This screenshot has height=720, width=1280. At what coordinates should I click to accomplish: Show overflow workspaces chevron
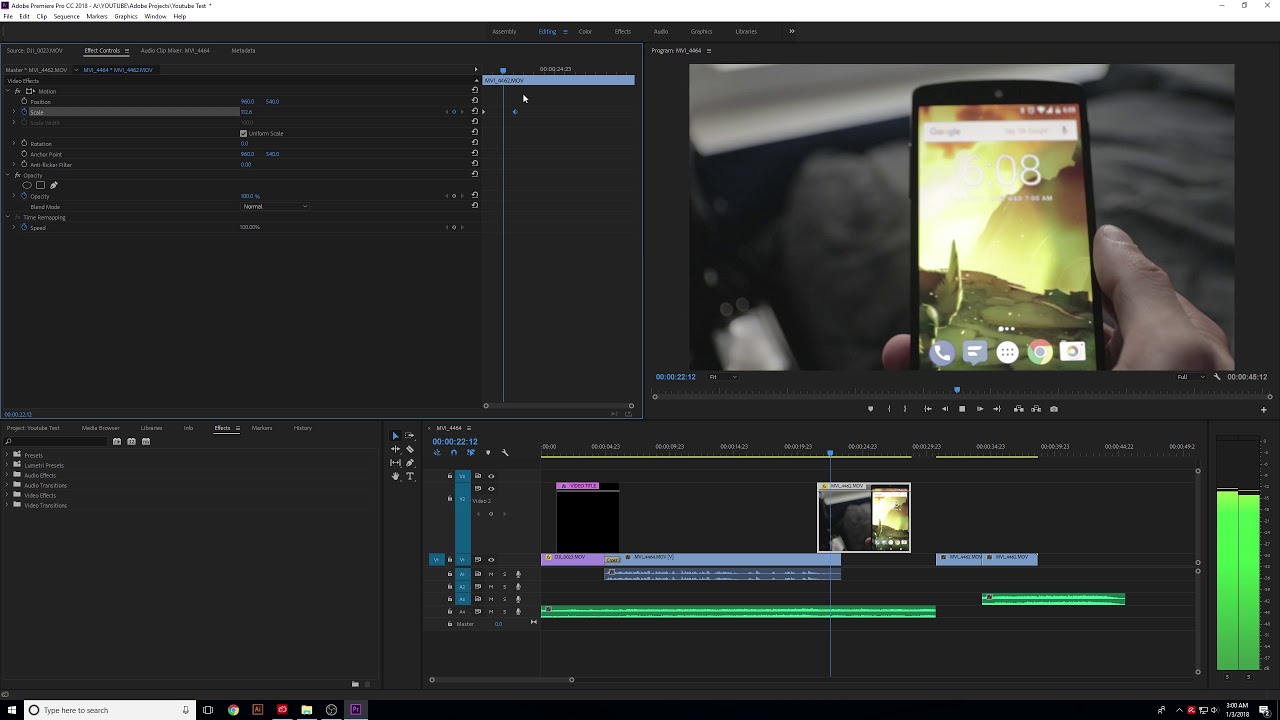click(791, 31)
